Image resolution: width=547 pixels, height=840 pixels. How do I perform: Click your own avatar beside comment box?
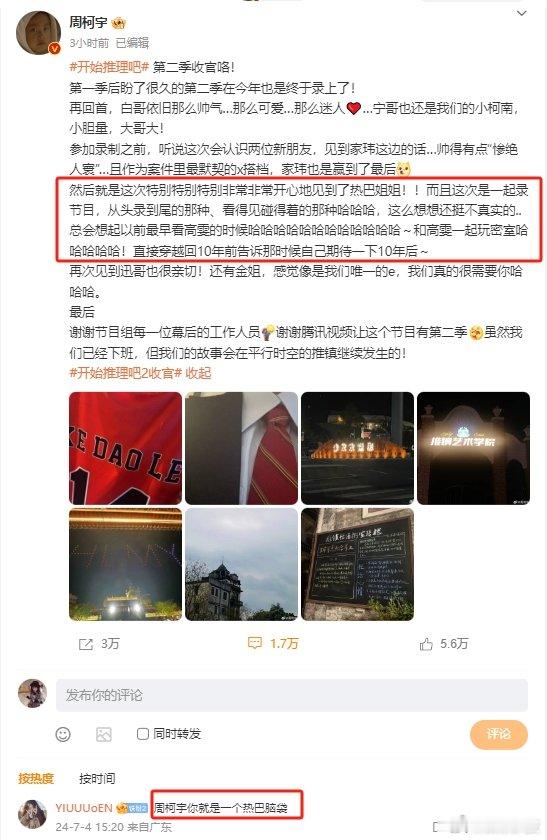tap(33, 693)
